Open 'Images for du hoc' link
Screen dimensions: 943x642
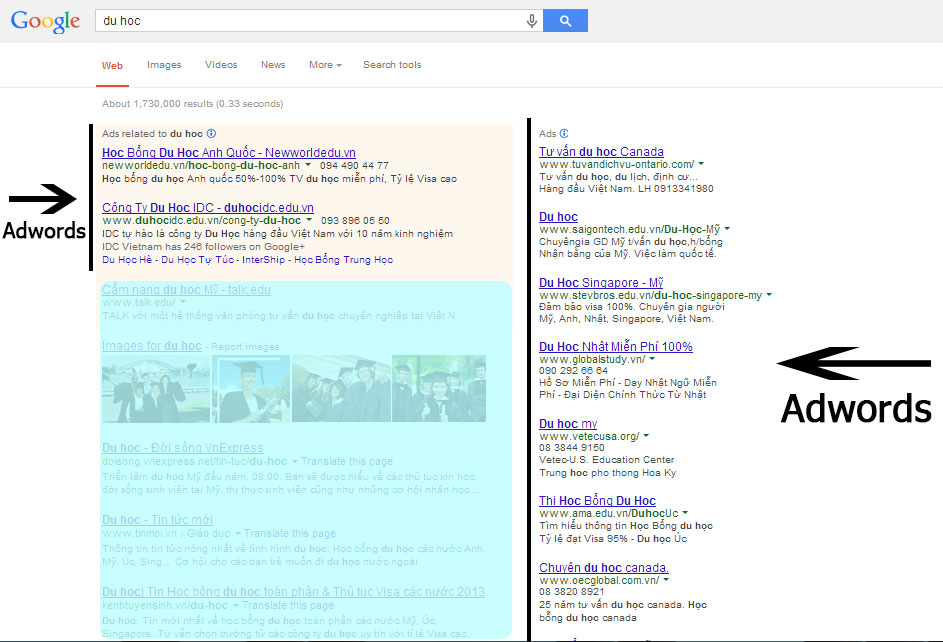click(x=152, y=346)
